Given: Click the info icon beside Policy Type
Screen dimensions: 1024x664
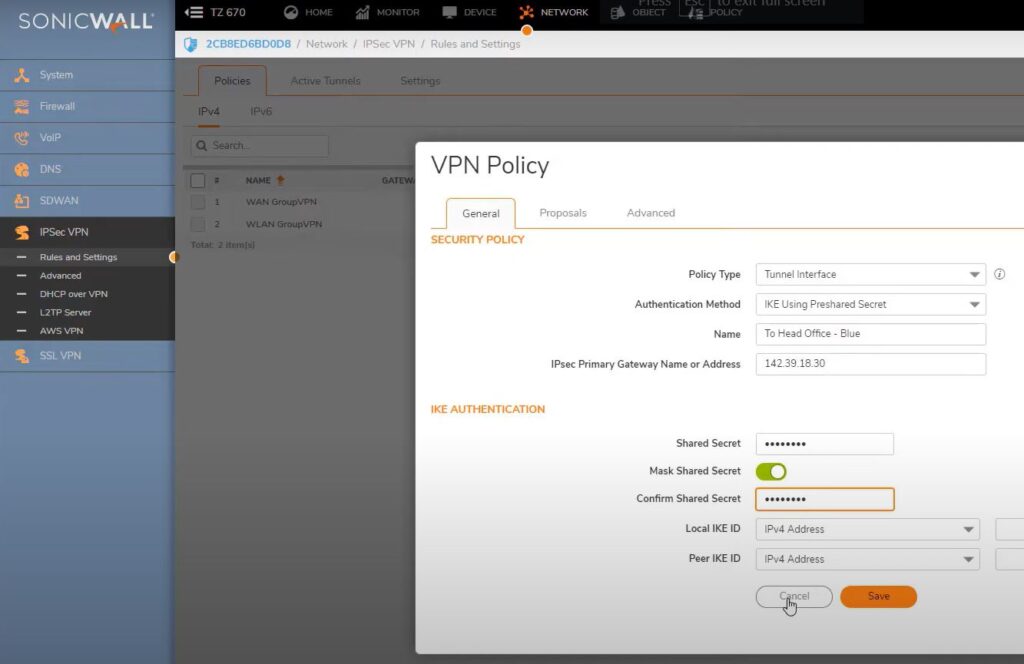Looking at the screenshot, I should click(x=999, y=274).
